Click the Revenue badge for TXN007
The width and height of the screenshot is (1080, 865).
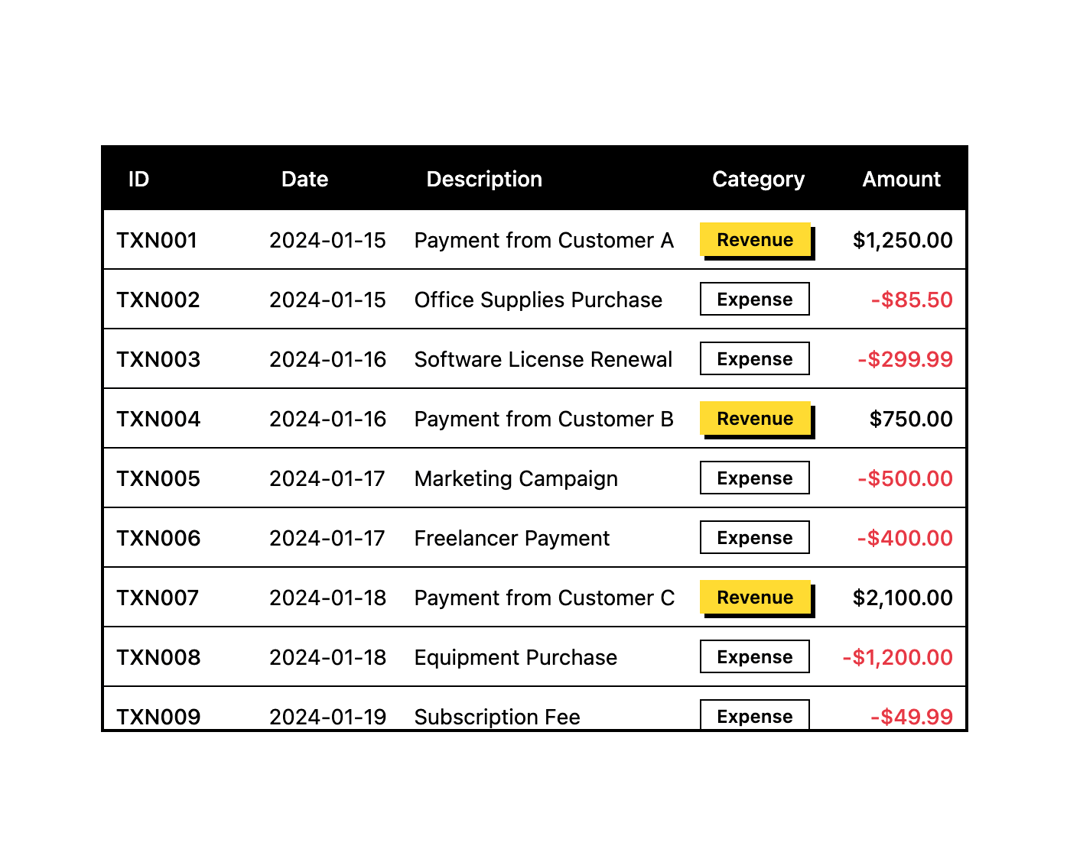pyautogui.click(x=755, y=597)
